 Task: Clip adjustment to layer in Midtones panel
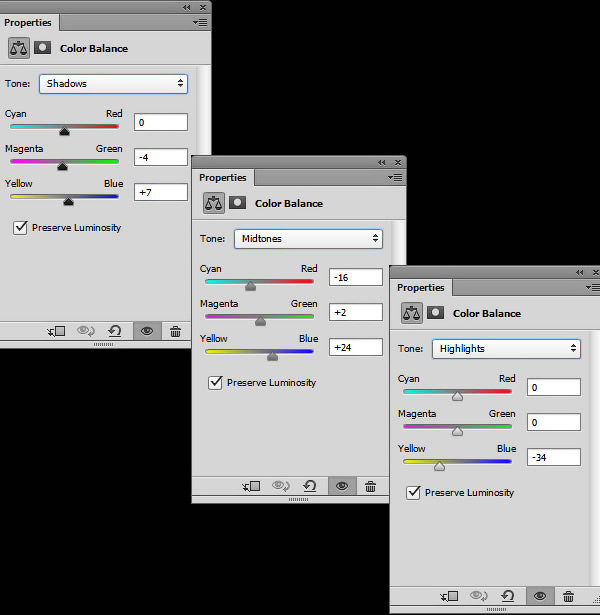tap(251, 486)
